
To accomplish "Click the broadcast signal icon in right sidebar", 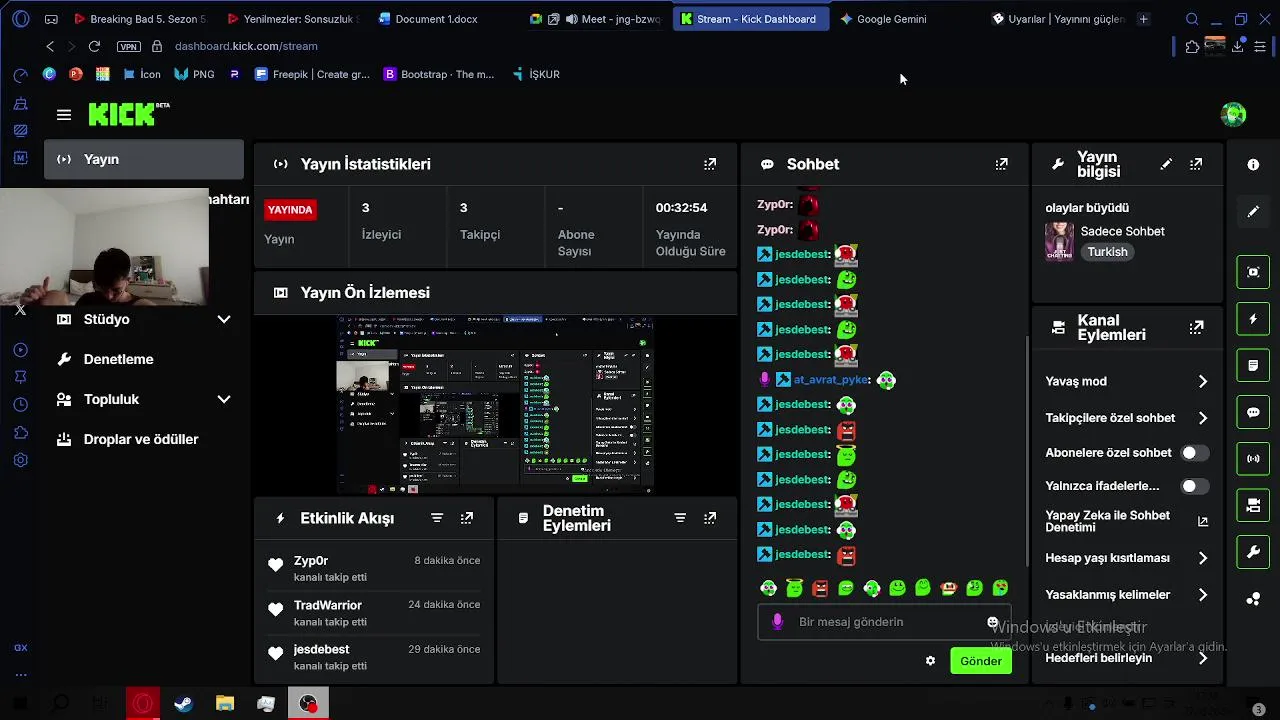I will [1253, 459].
